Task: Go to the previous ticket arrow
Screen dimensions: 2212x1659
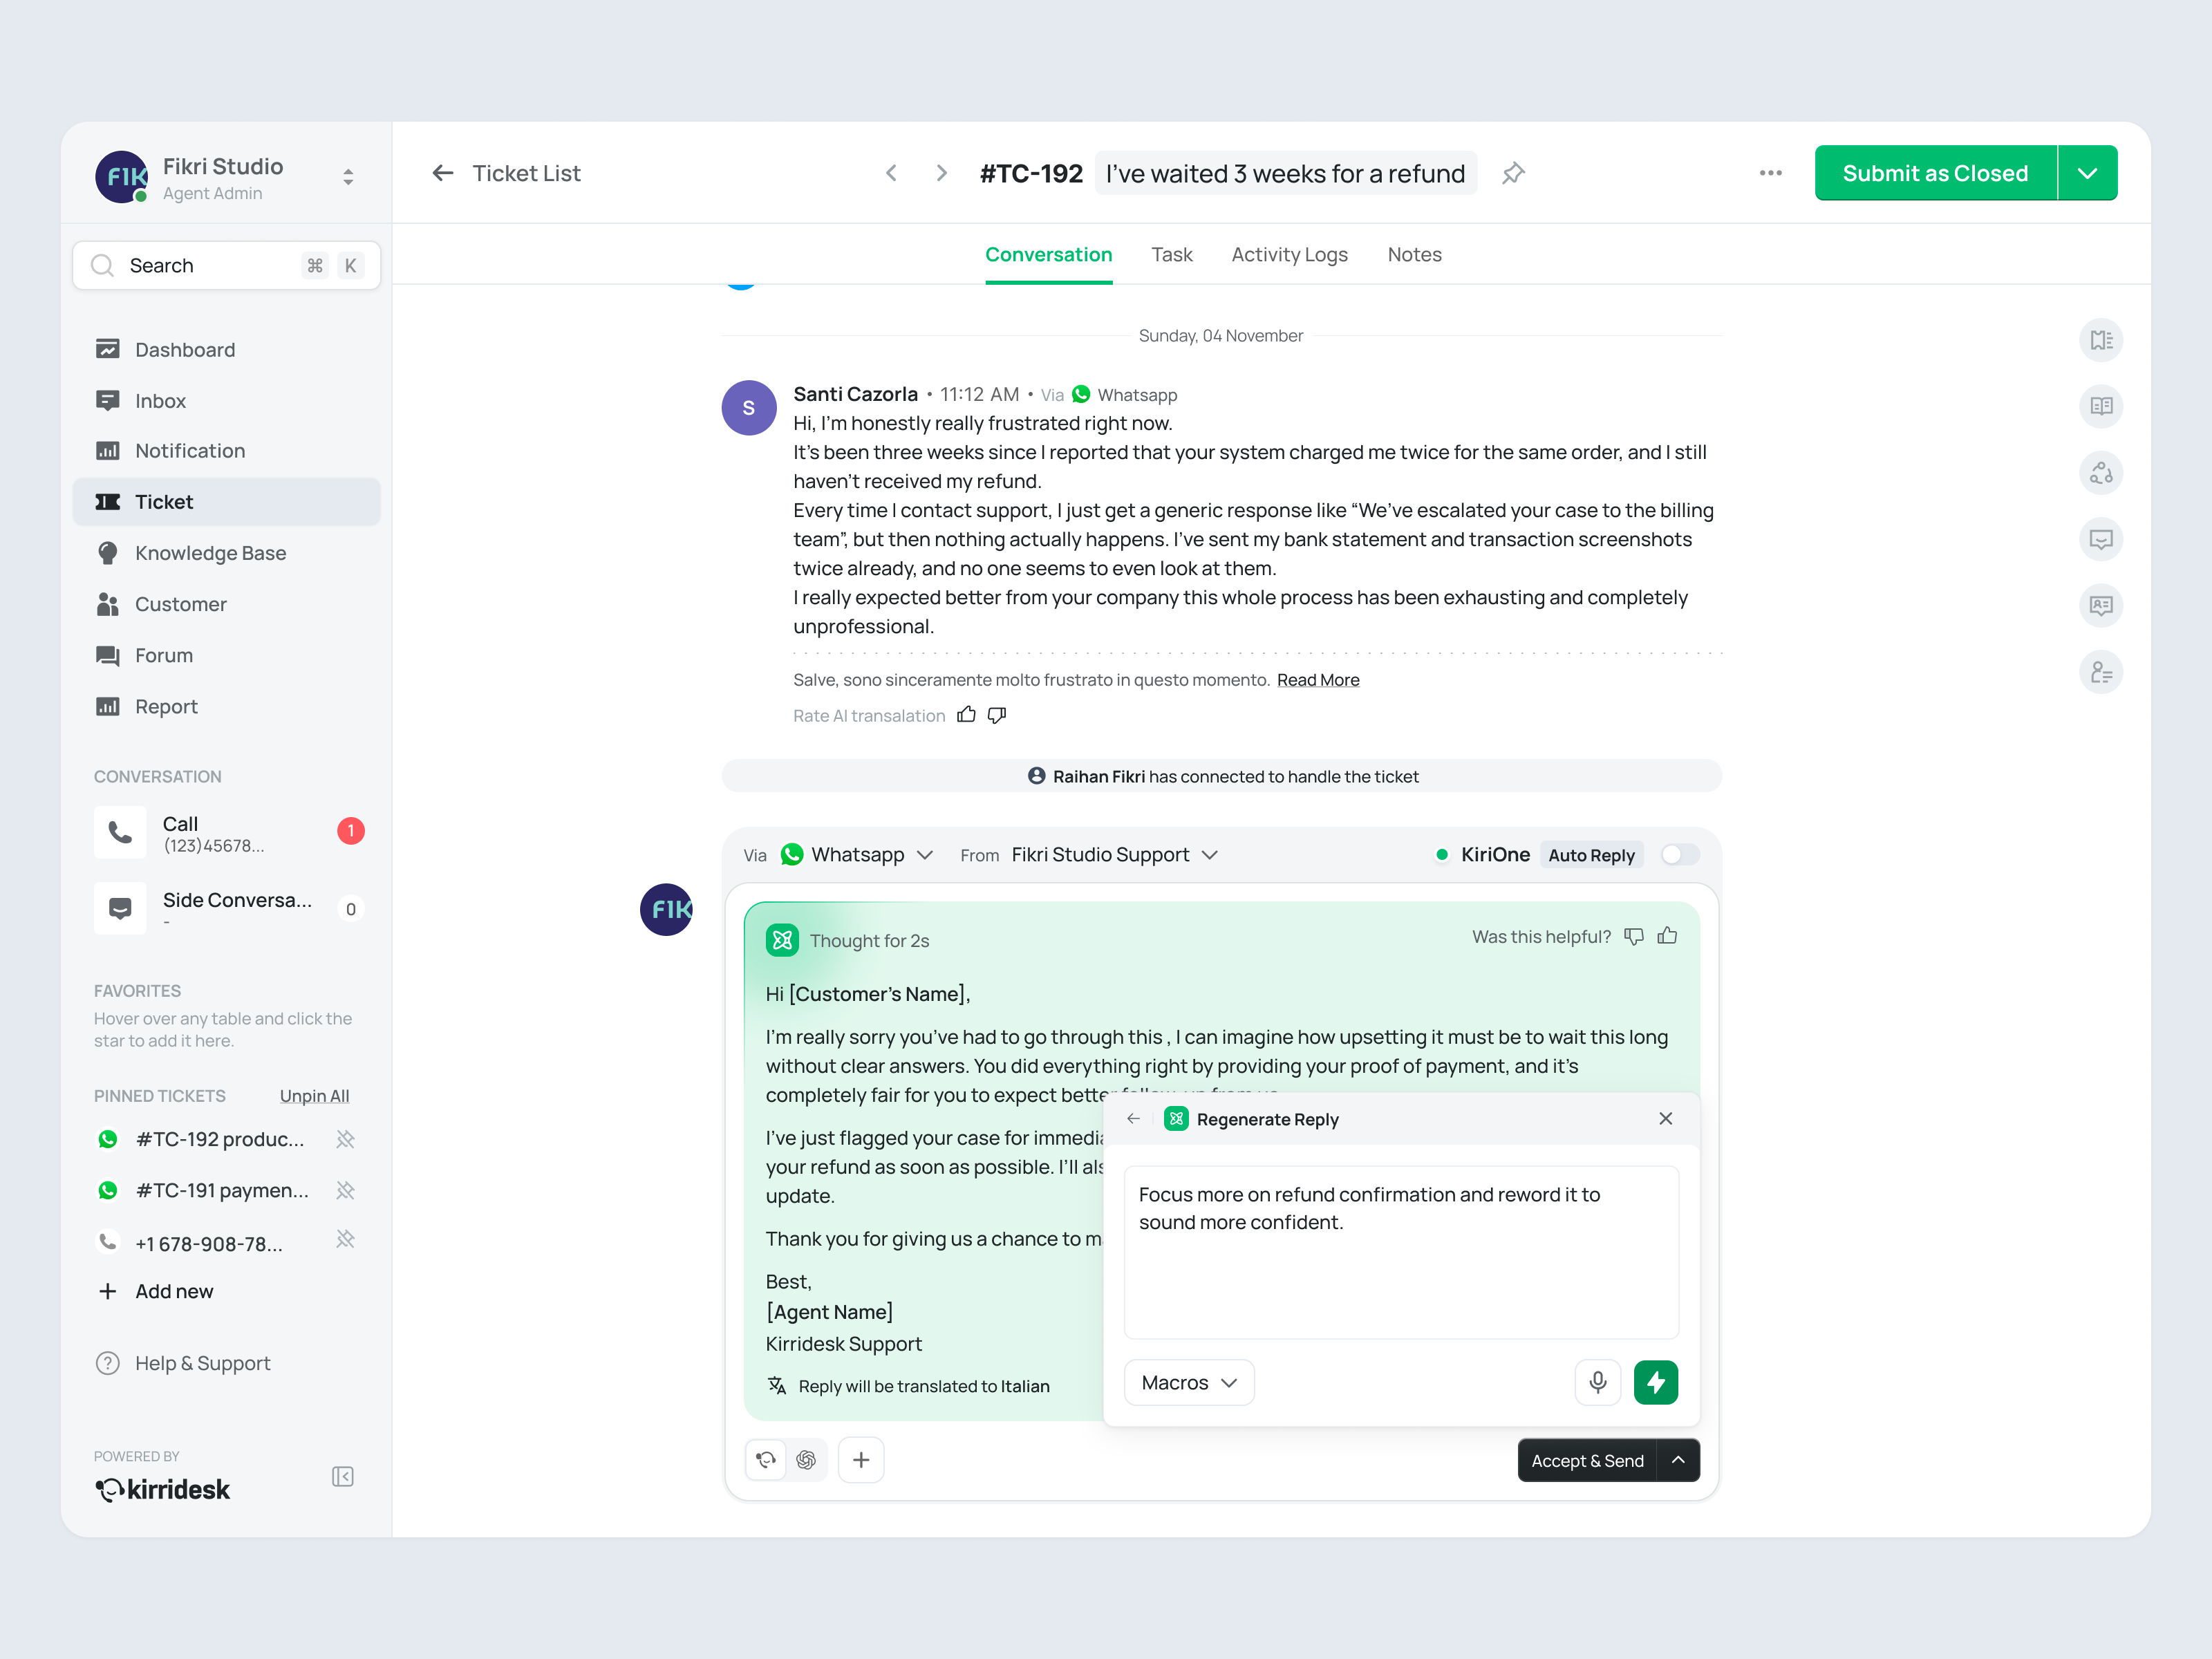Action: tap(891, 173)
